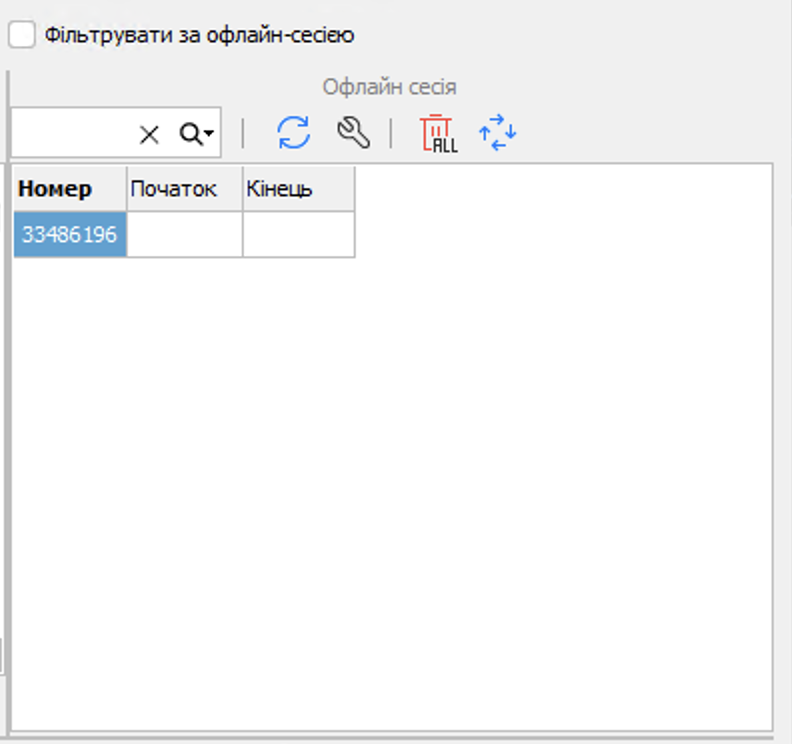Open the wrench settings tool
The height and width of the screenshot is (744, 792).
tap(353, 133)
